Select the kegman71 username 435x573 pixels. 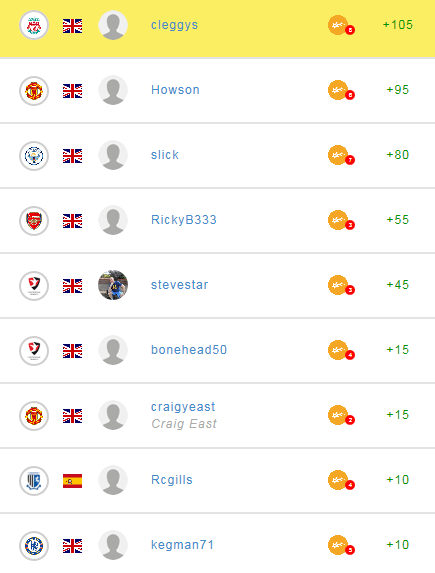182,545
